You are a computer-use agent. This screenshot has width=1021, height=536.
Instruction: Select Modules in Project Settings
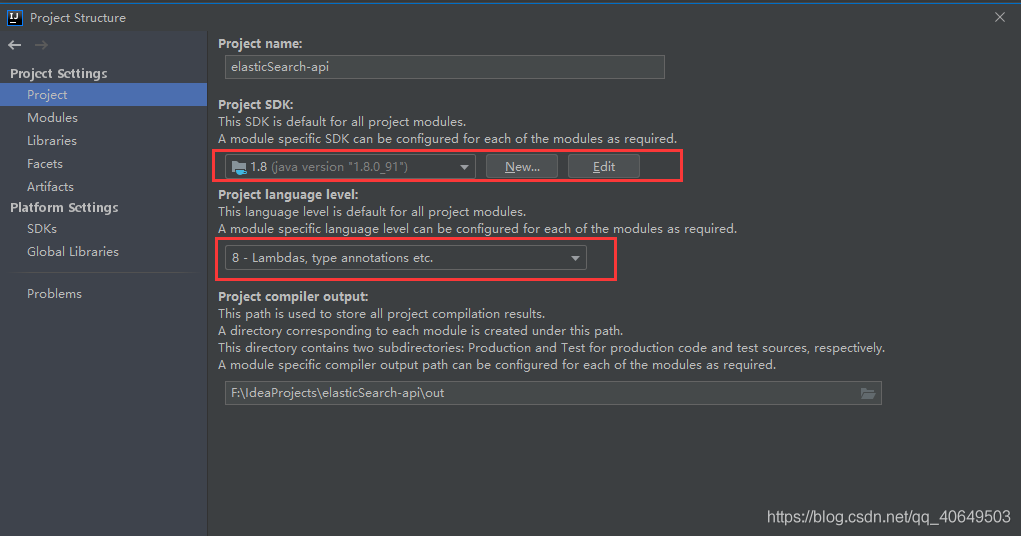click(x=52, y=118)
